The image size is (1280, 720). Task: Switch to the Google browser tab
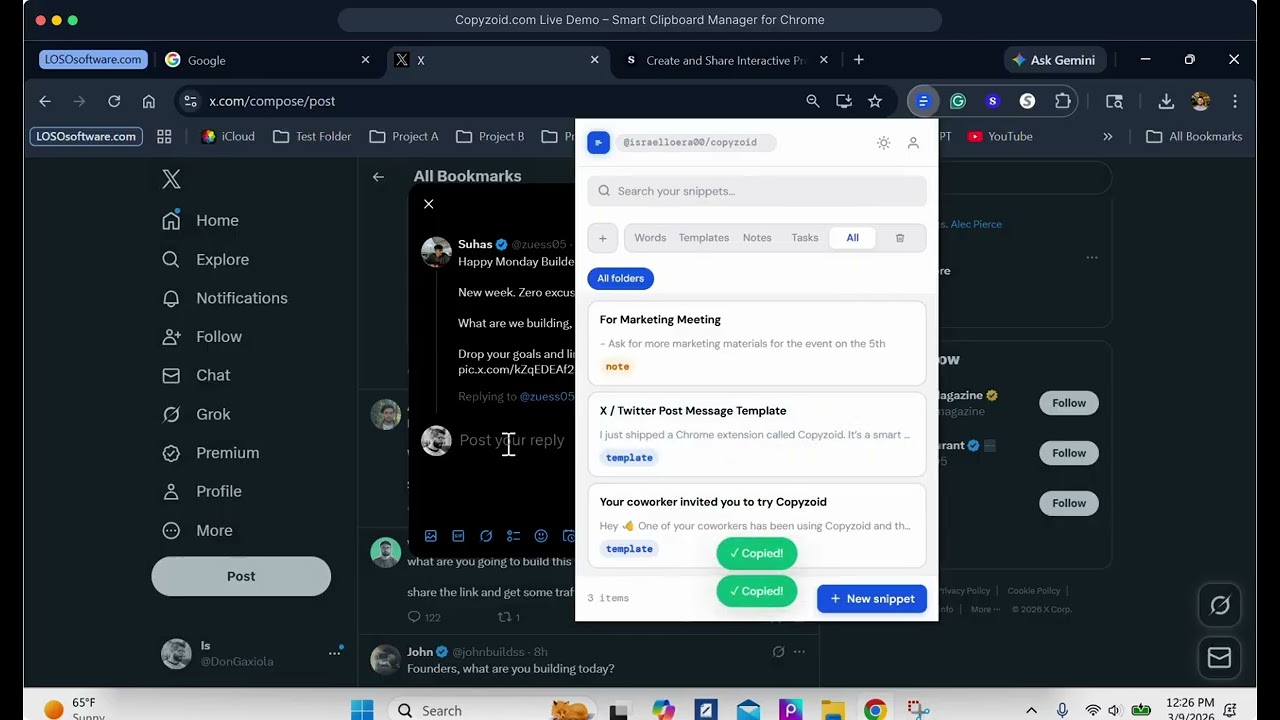point(268,60)
